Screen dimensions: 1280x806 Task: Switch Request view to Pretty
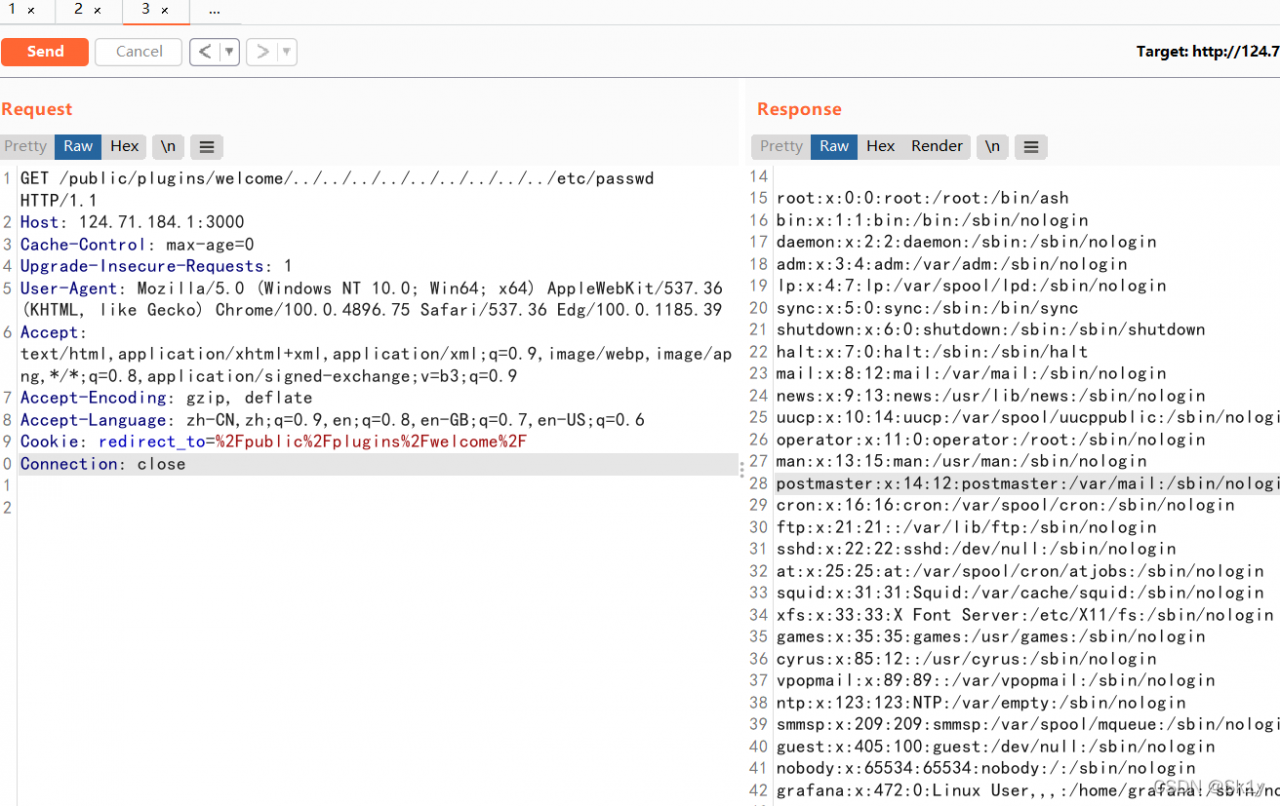click(26, 146)
